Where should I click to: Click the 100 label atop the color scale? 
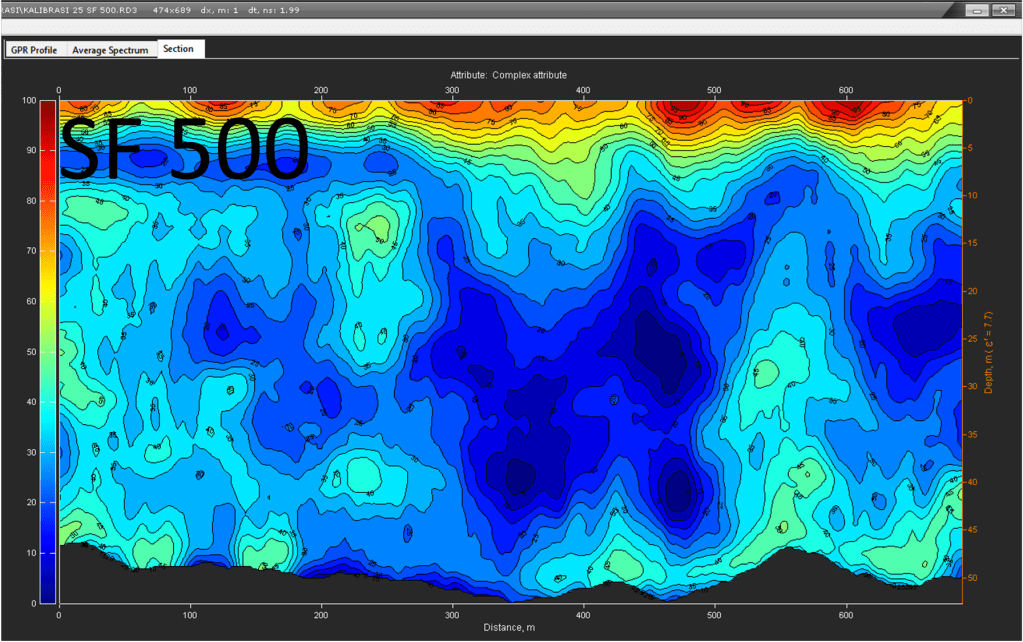pyautogui.click(x=28, y=100)
